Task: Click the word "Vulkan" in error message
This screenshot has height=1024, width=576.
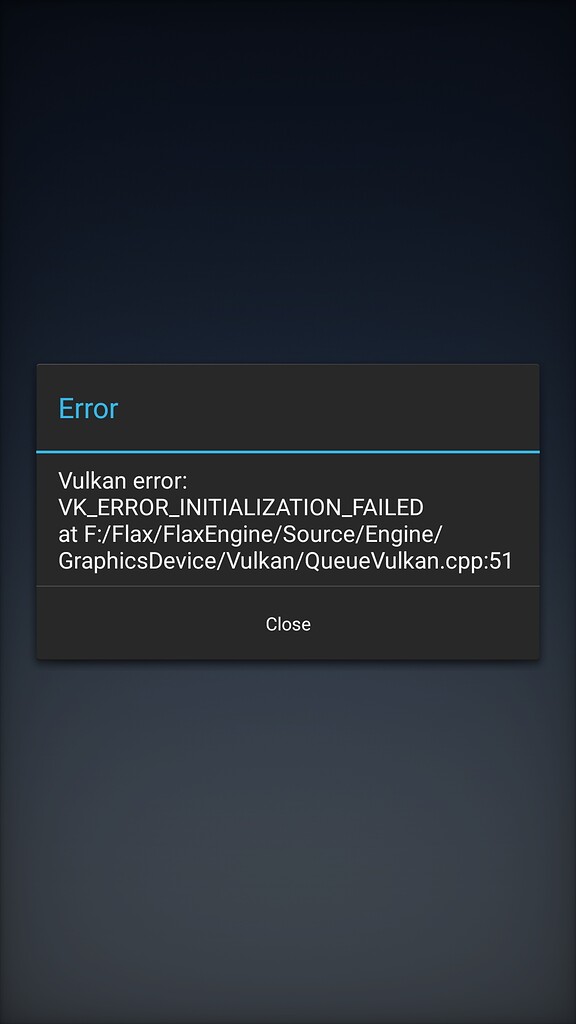Action: click(x=92, y=481)
